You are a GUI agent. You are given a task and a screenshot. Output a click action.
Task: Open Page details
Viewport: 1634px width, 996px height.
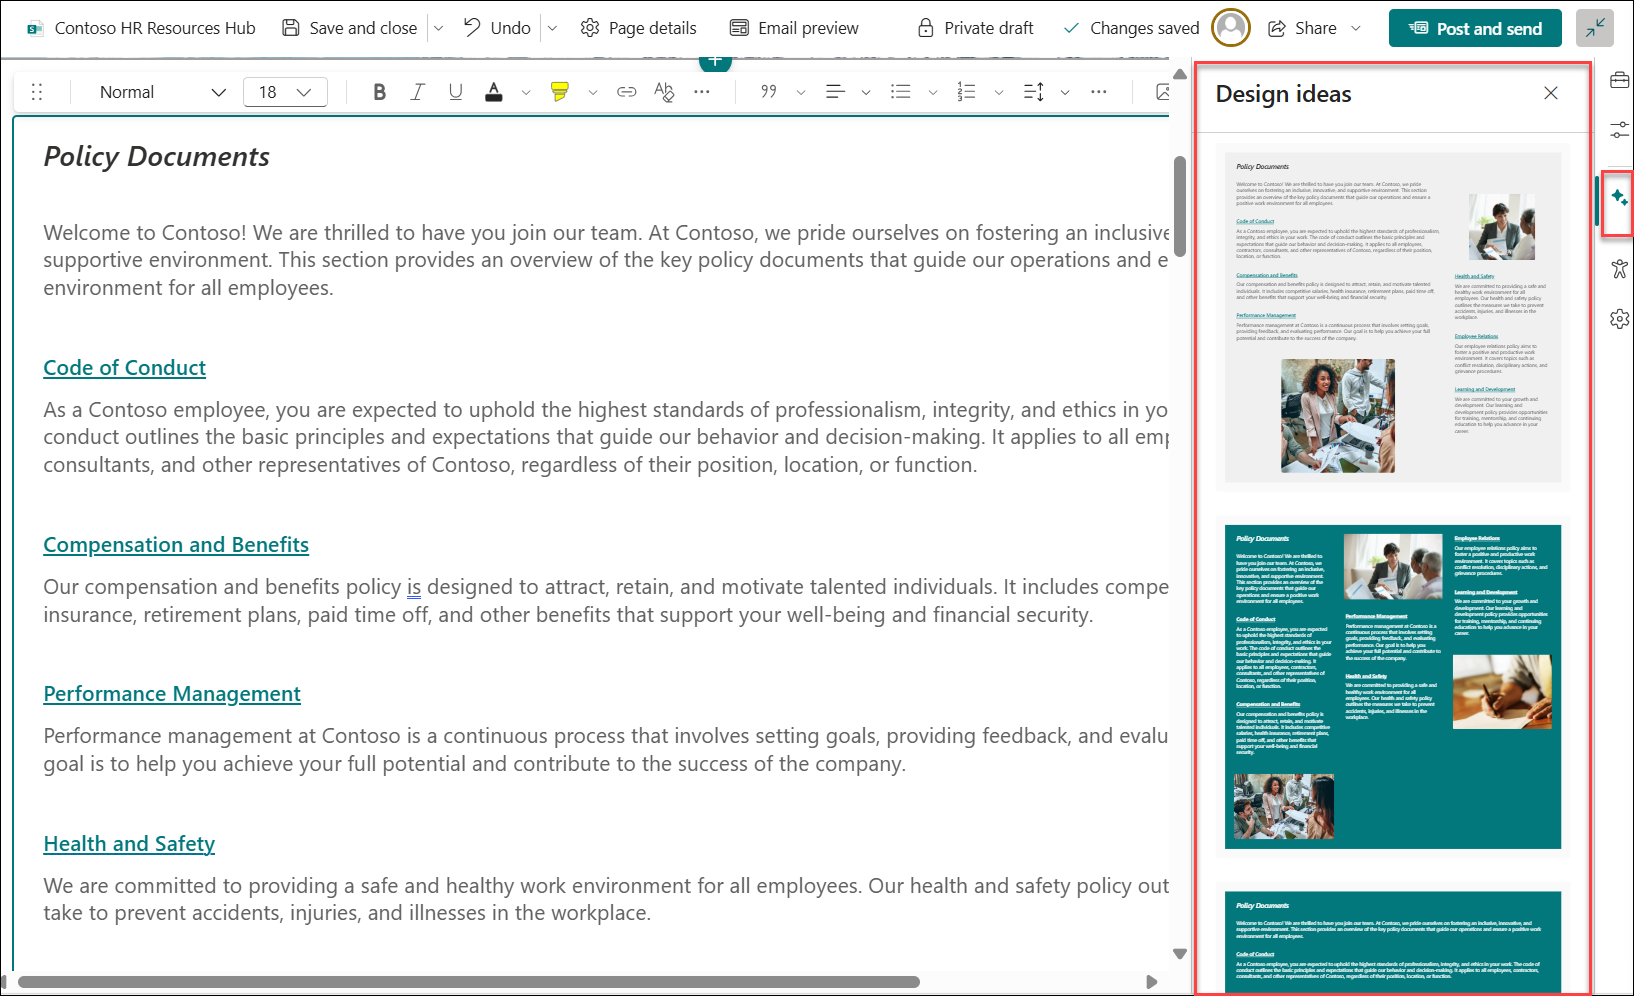(x=638, y=27)
